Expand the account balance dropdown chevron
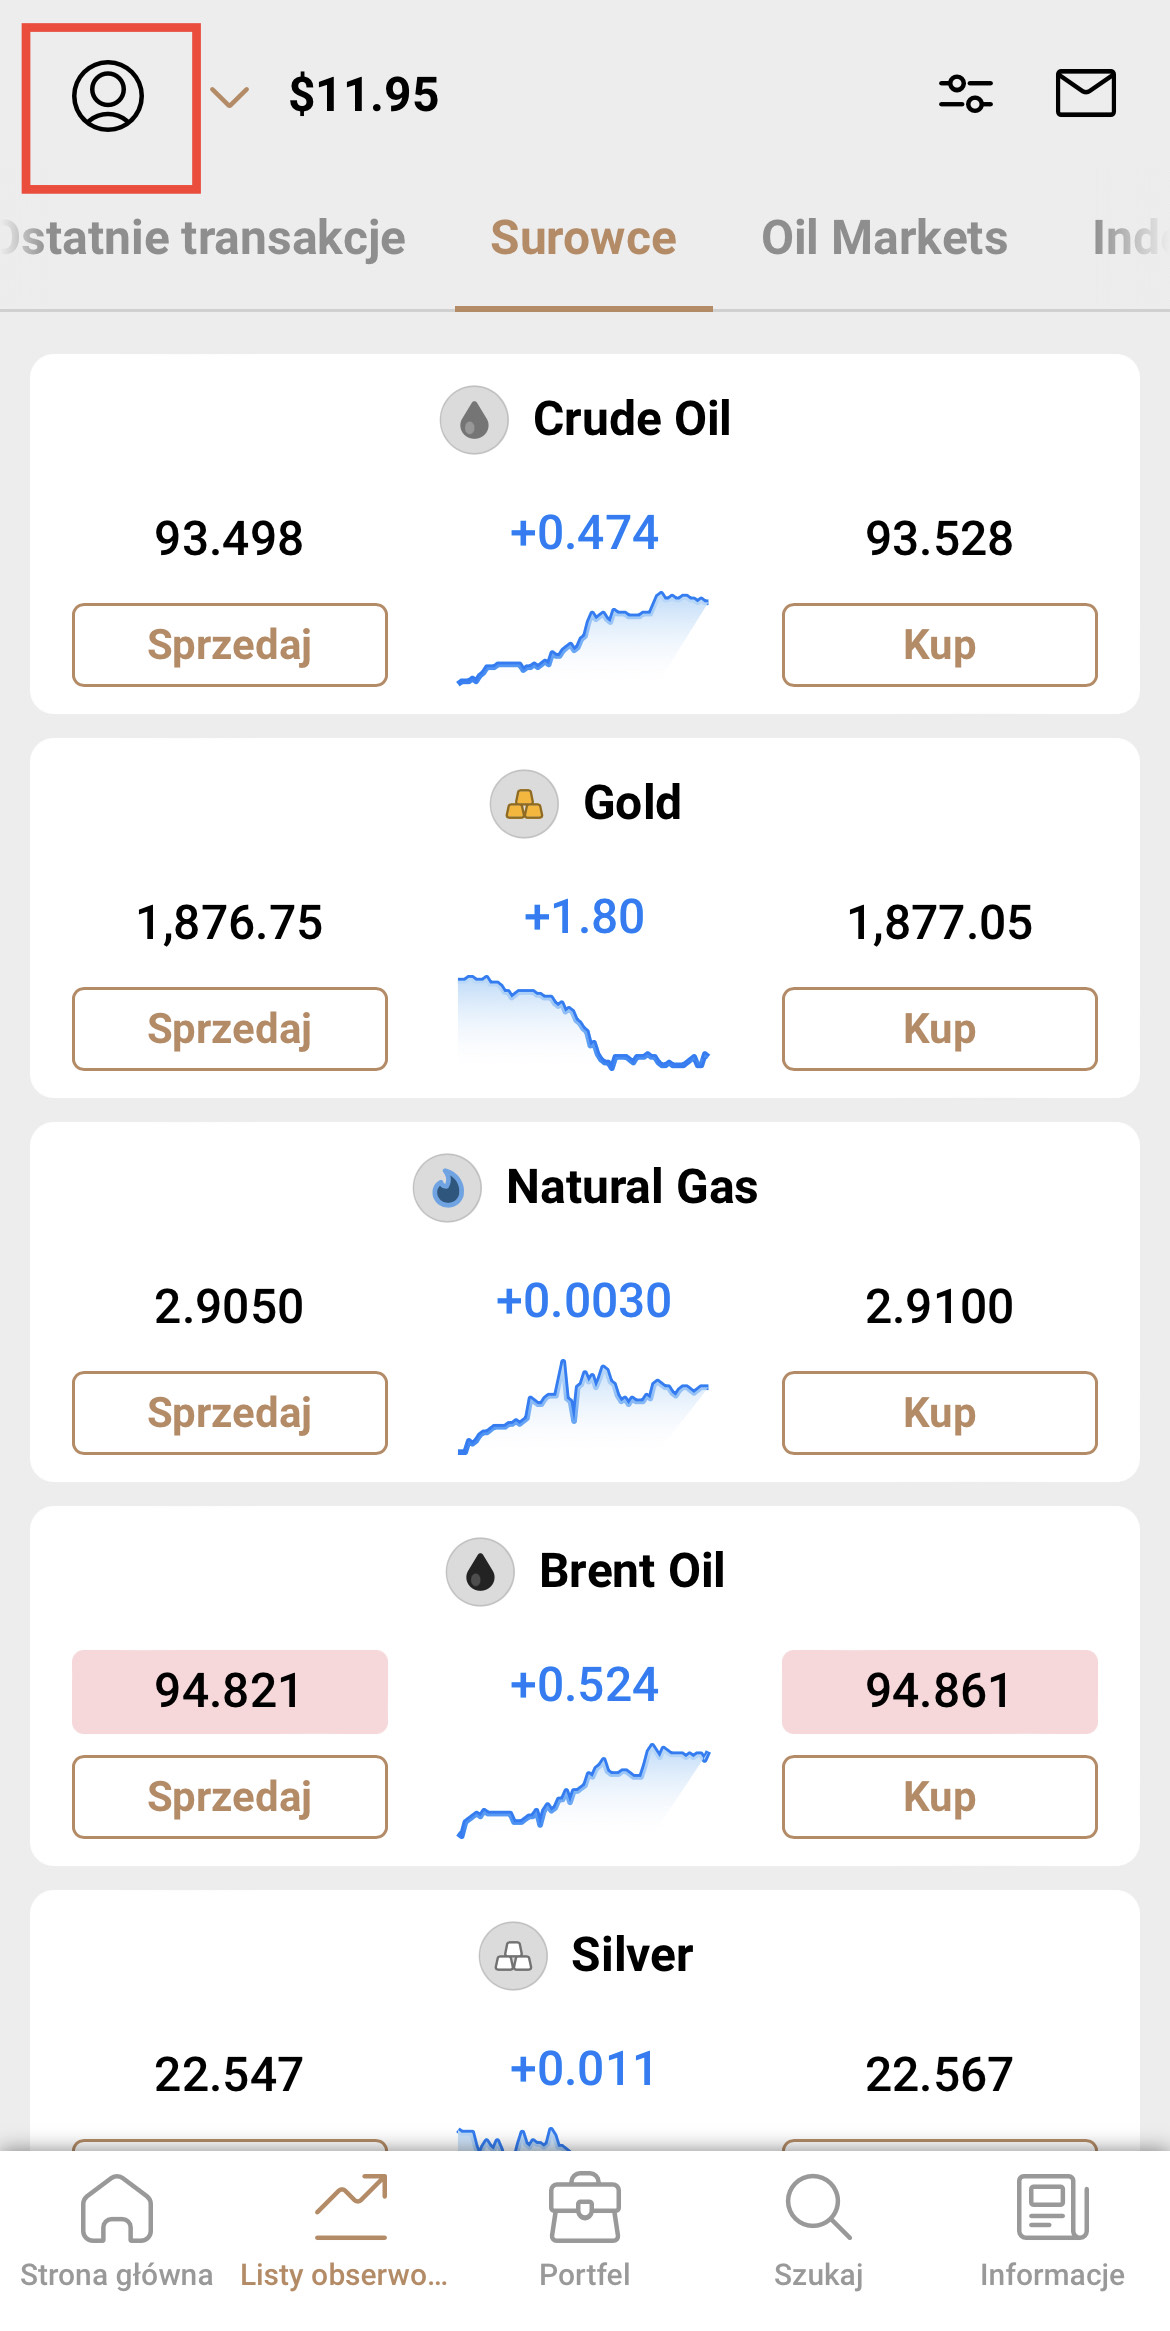This screenshot has width=1170, height=2331. click(230, 97)
